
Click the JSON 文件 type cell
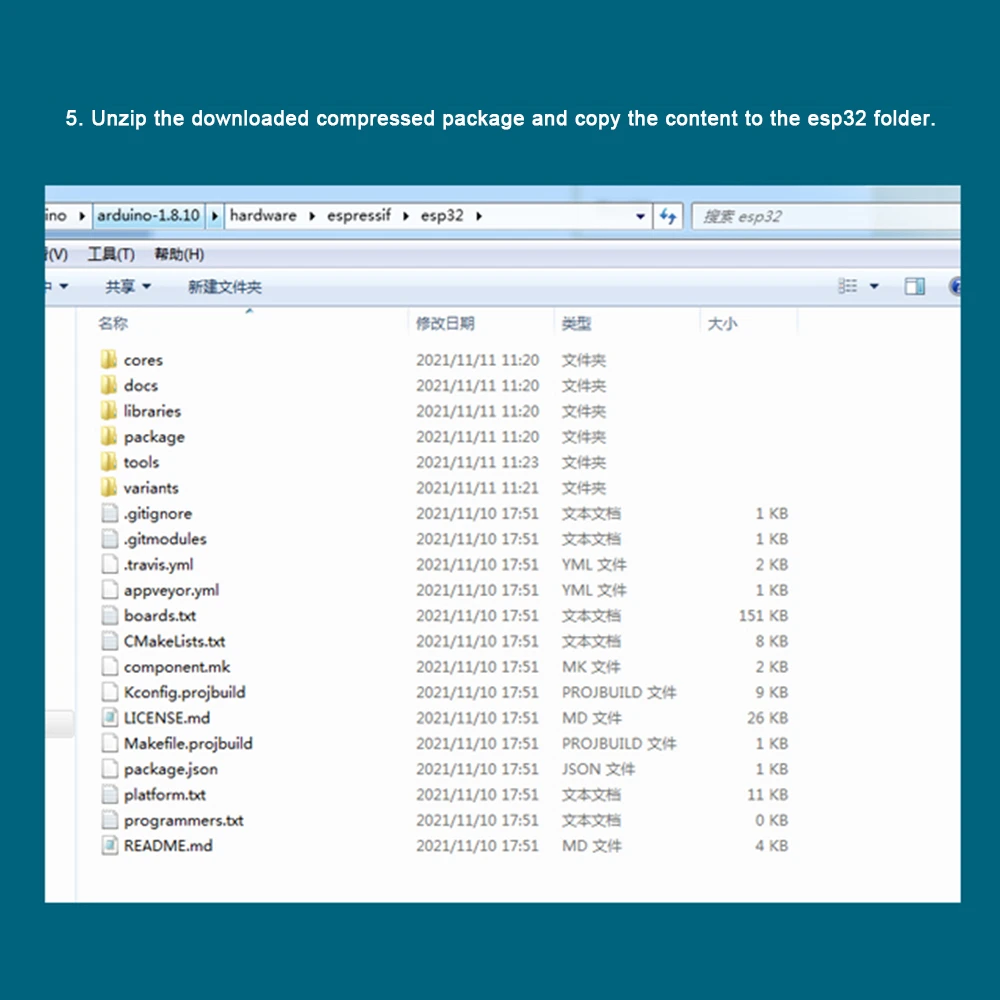(598, 769)
